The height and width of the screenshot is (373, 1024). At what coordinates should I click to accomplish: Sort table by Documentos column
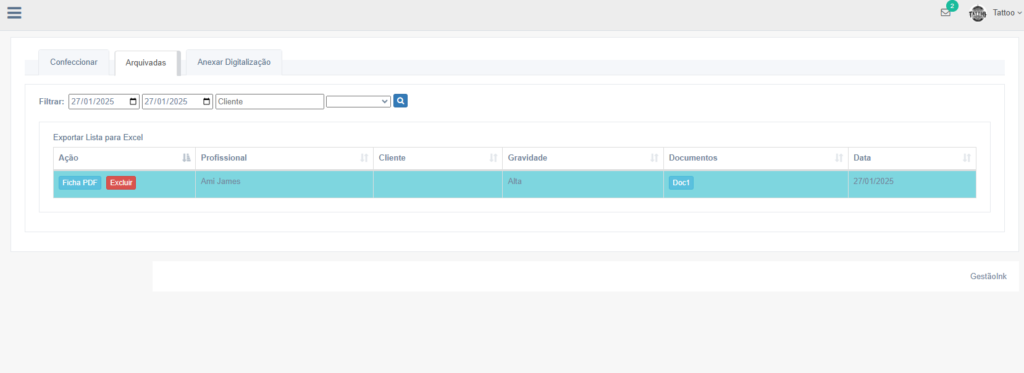click(756, 158)
